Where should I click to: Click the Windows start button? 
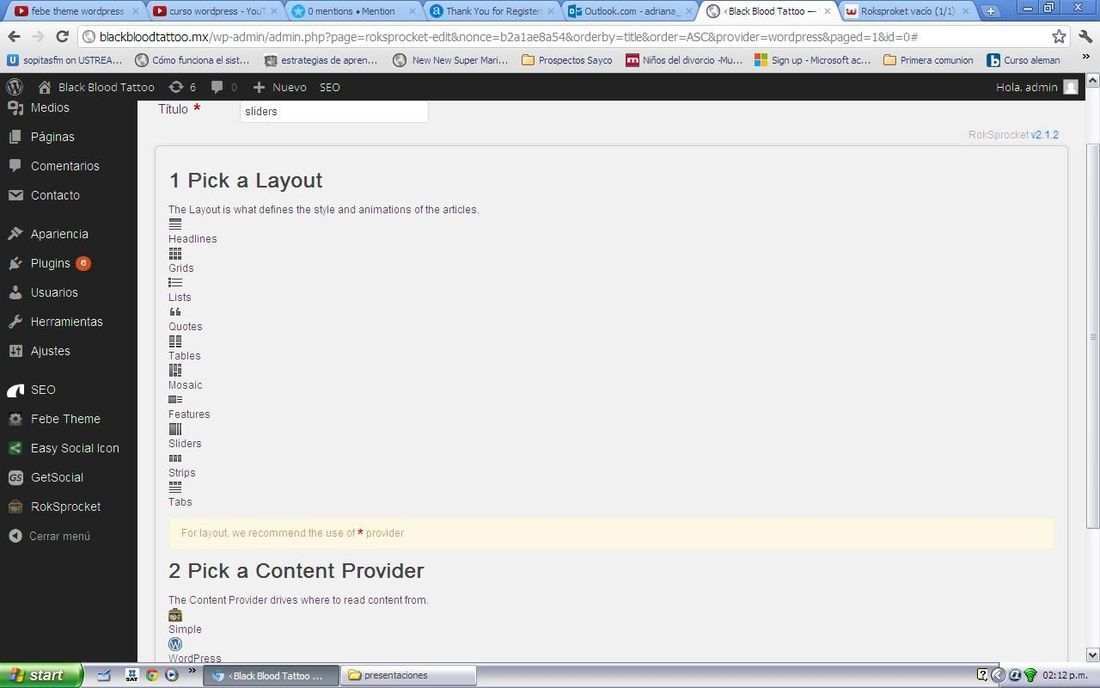coord(41,675)
